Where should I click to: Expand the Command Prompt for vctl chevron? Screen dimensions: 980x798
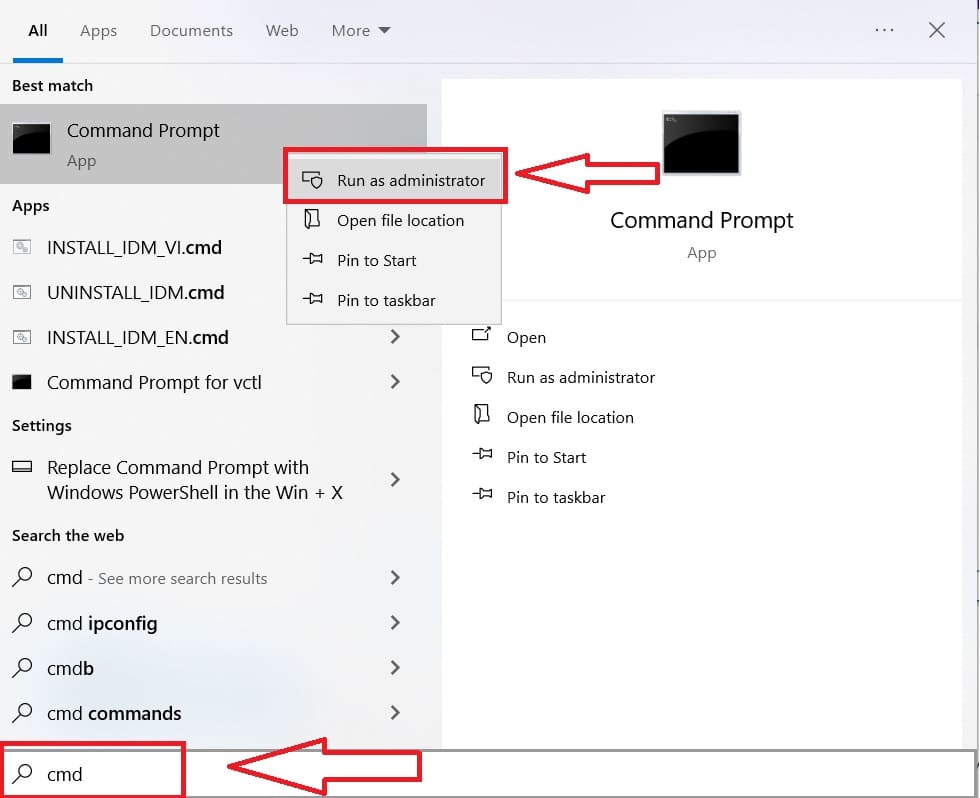coord(395,382)
